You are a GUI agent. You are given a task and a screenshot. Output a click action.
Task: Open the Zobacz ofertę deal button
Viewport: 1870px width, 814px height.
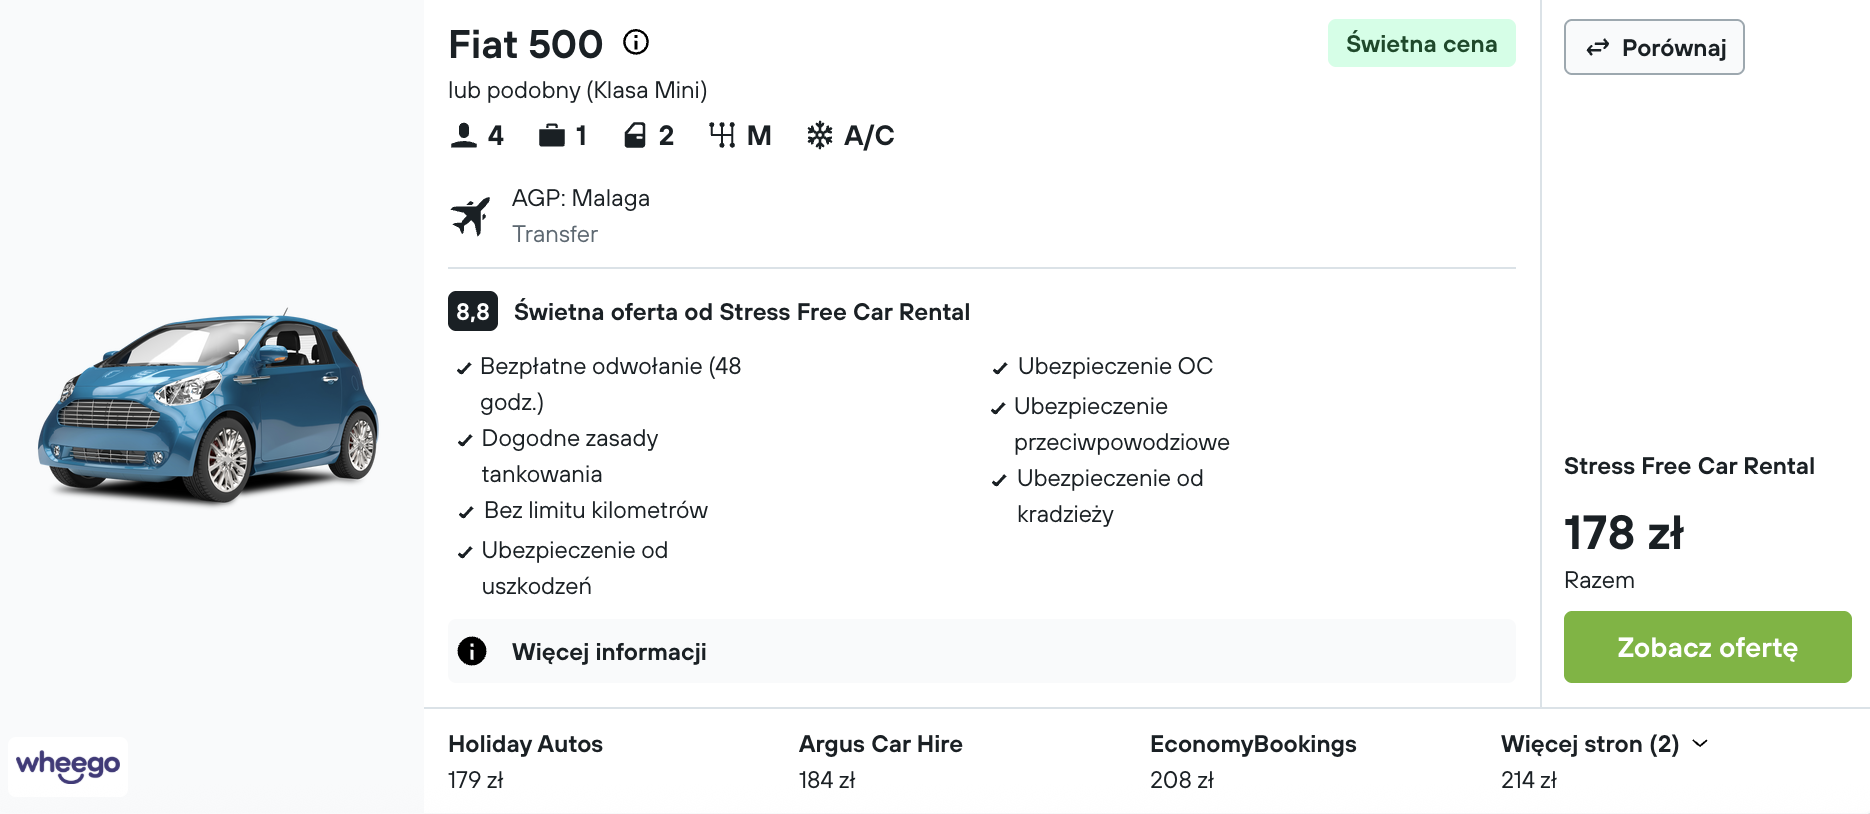pos(1707,647)
